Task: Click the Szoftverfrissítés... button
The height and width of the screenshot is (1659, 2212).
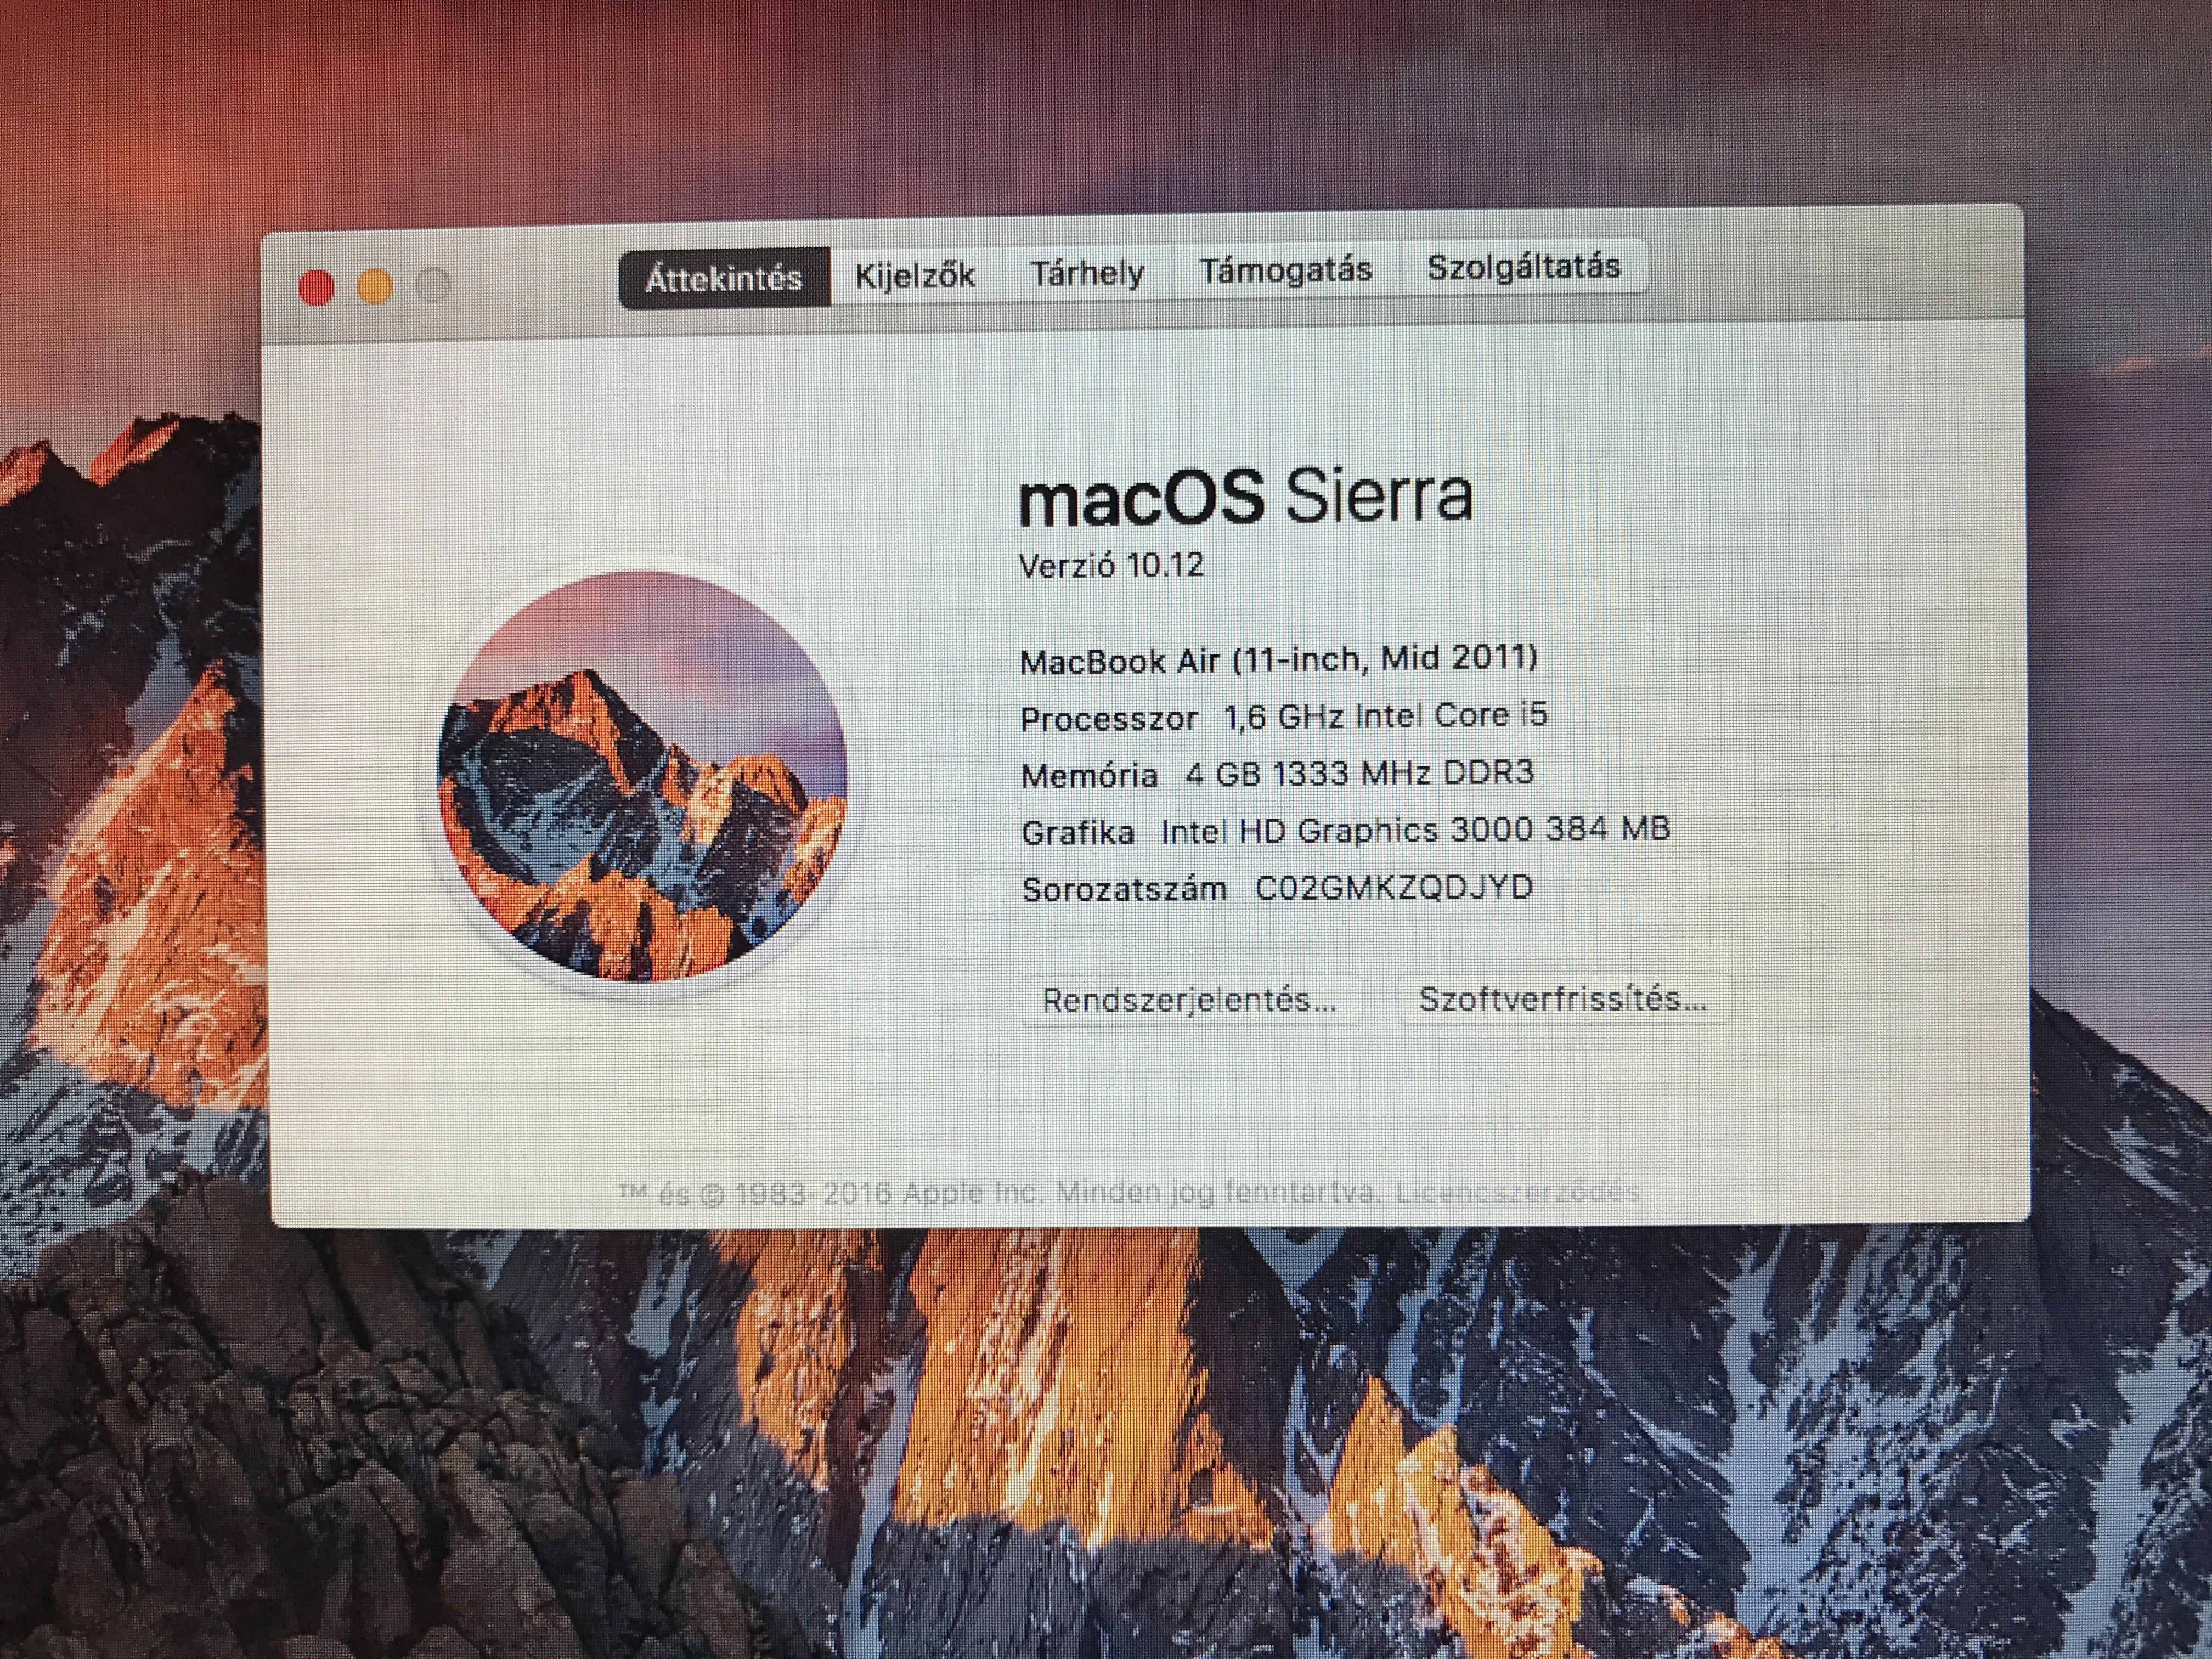Action: [x=1563, y=998]
